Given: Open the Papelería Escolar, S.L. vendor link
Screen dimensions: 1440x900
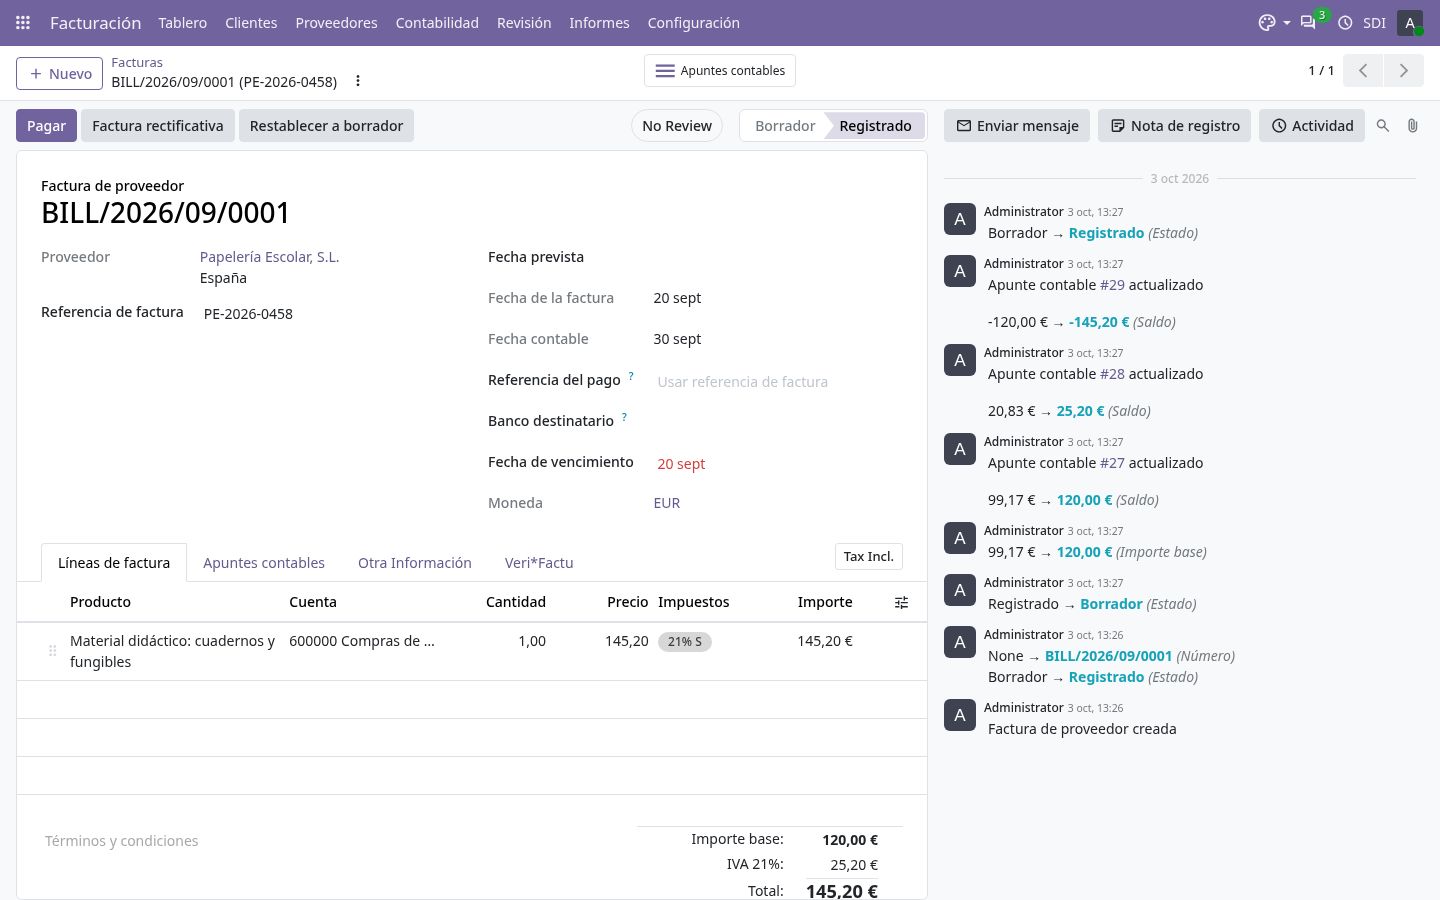Looking at the screenshot, I should coord(270,257).
